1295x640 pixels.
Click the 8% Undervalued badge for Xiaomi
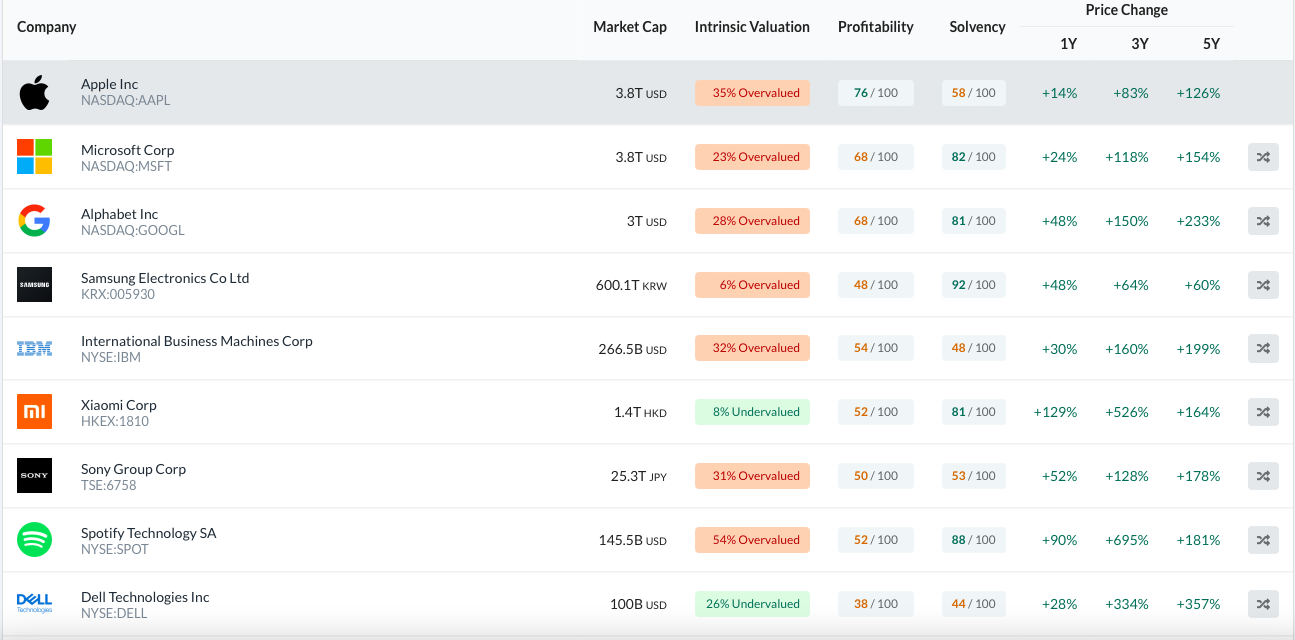(752, 412)
